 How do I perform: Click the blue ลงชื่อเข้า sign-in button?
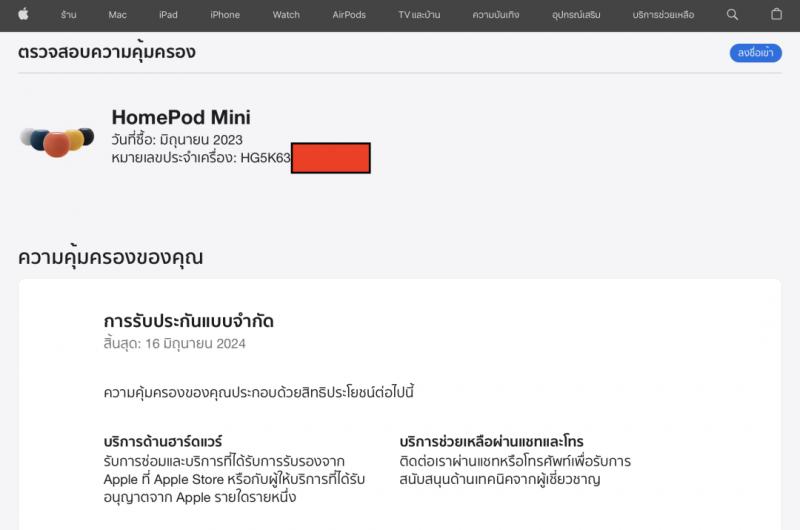pos(756,53)
